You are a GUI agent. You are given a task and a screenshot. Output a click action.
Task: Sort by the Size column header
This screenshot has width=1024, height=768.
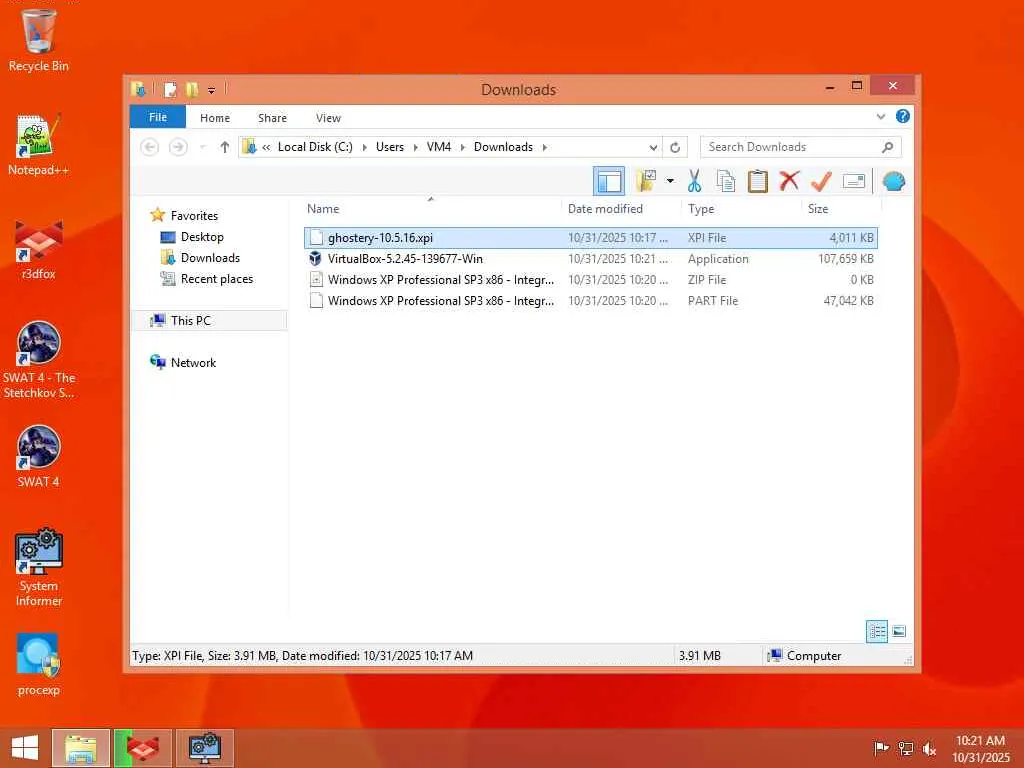point(818,209)
